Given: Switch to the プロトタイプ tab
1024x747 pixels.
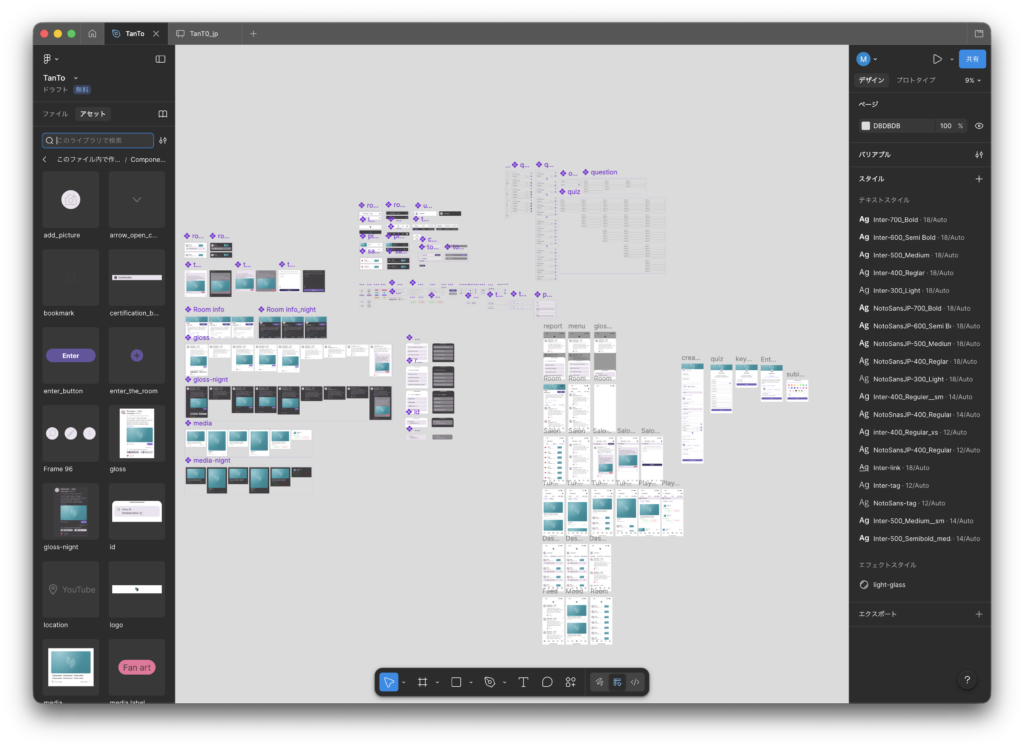Looking at the screenshot, I should pyautogui.click(x=916, y=80).
